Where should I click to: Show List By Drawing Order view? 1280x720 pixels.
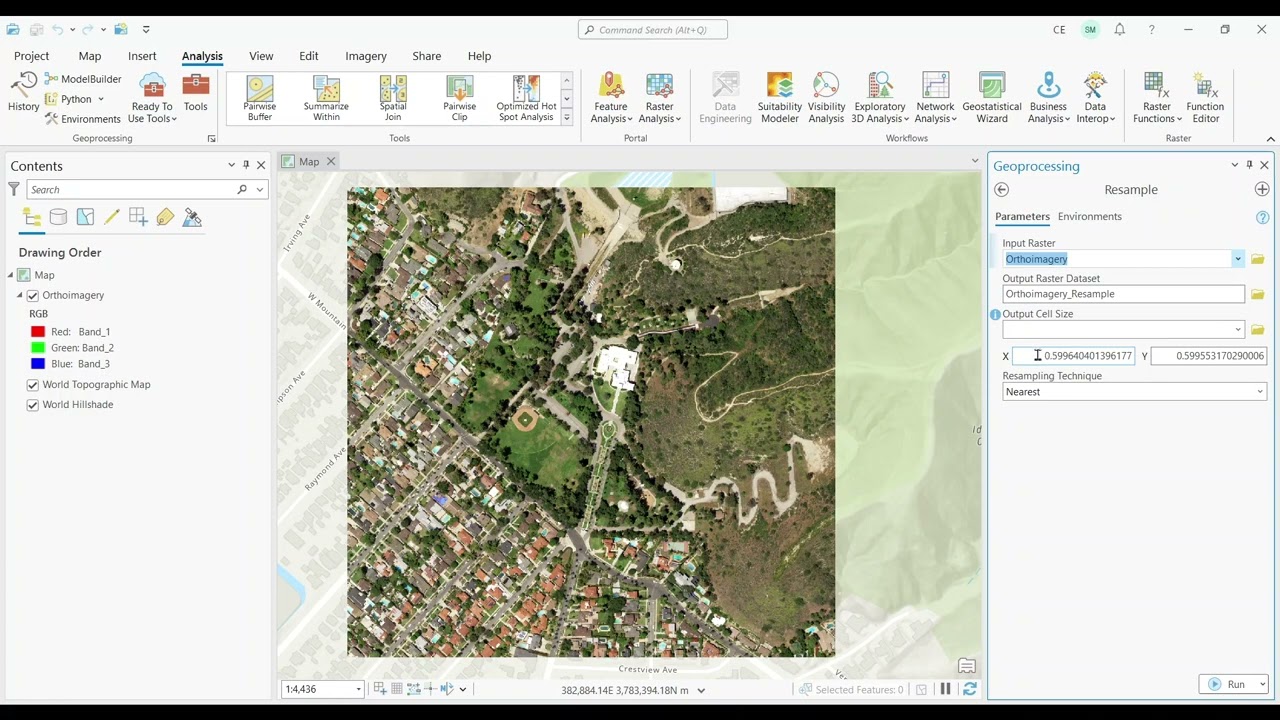tap(32, 217)
